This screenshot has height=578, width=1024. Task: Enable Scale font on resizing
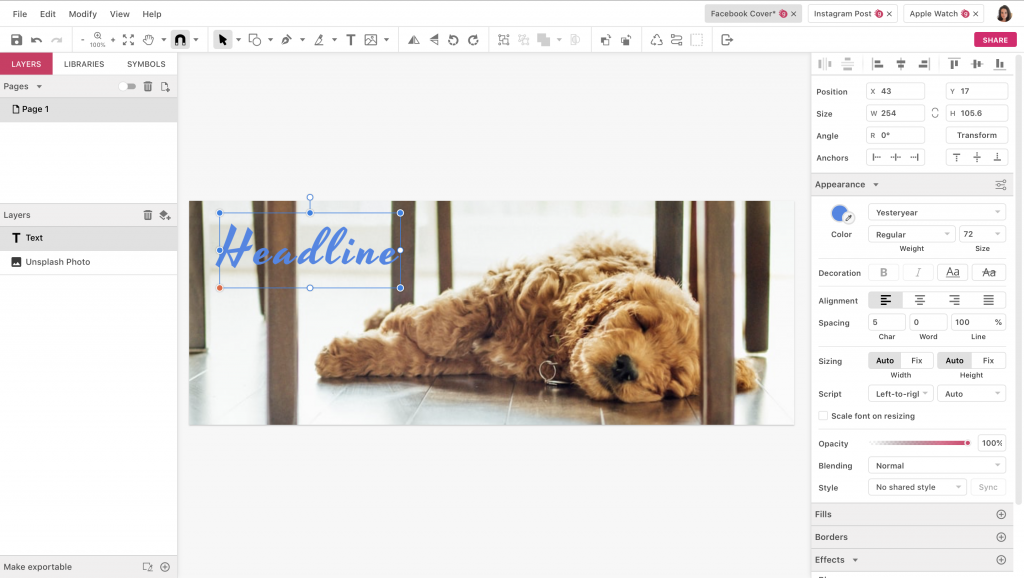click(x=821, y=416)
